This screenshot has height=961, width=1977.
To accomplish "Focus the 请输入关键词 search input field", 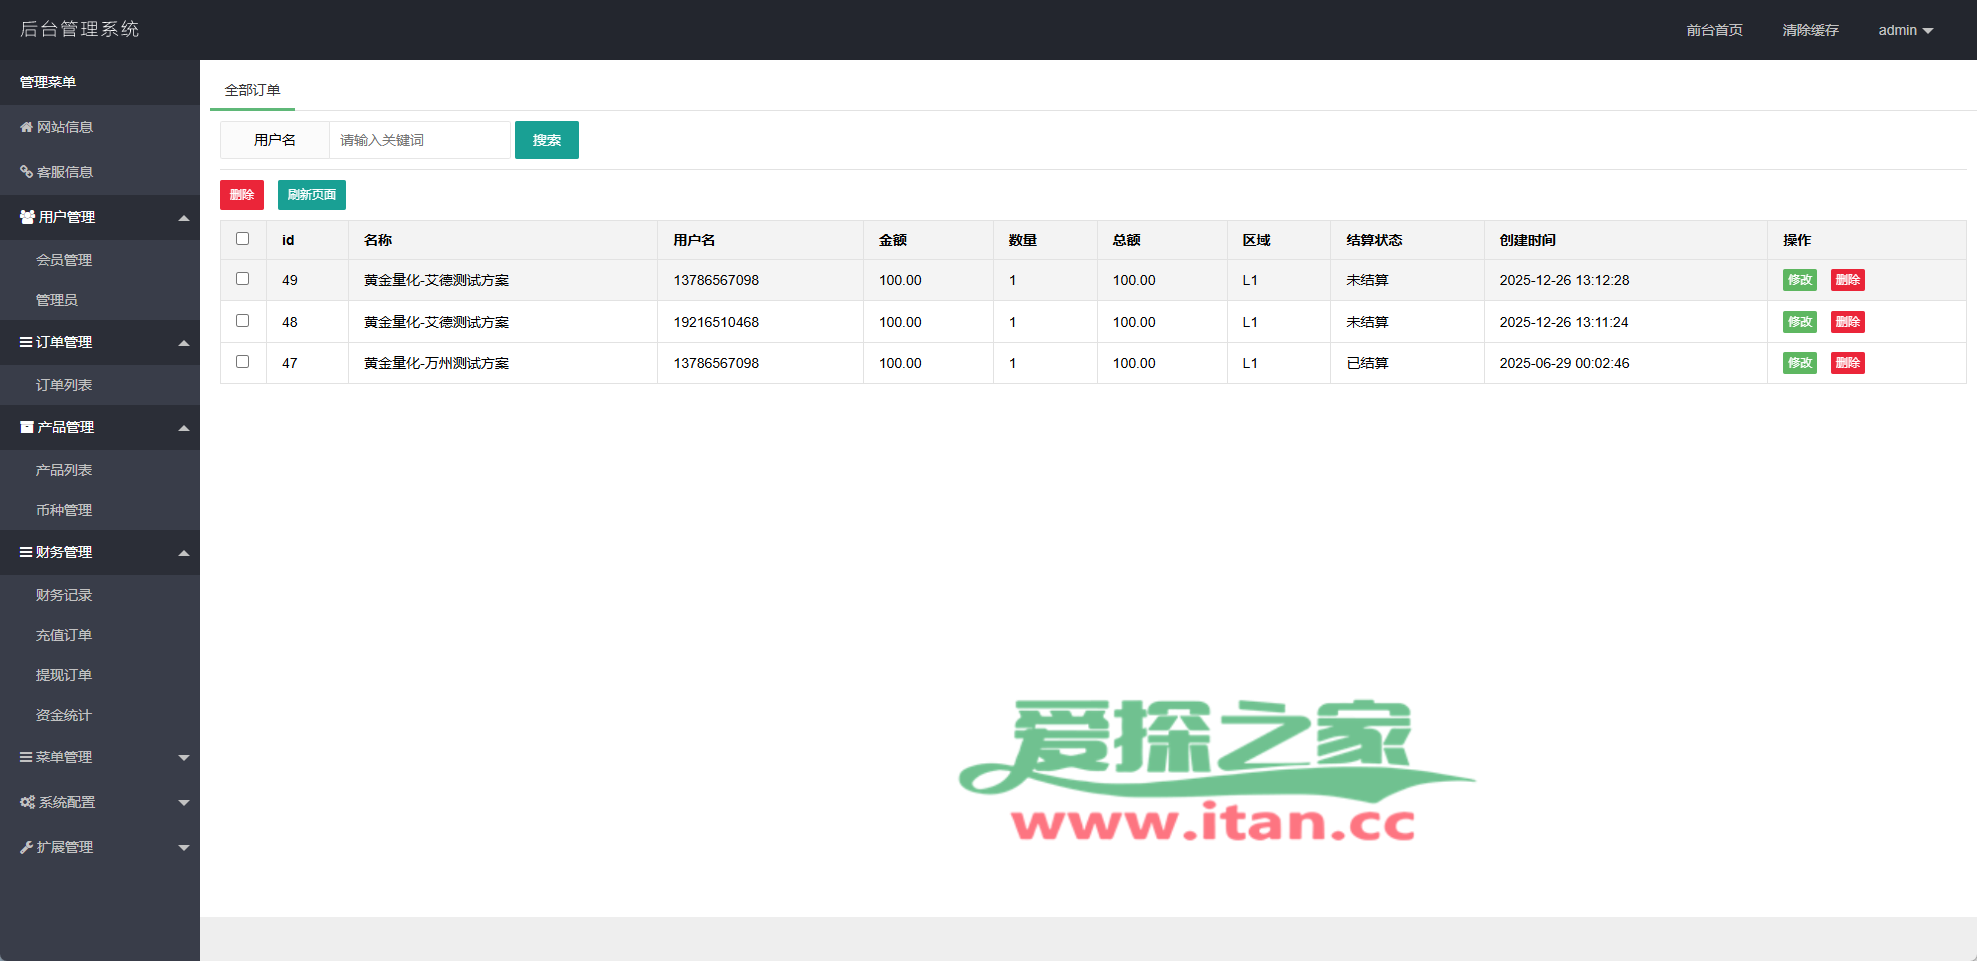I will tap(419, 140).
